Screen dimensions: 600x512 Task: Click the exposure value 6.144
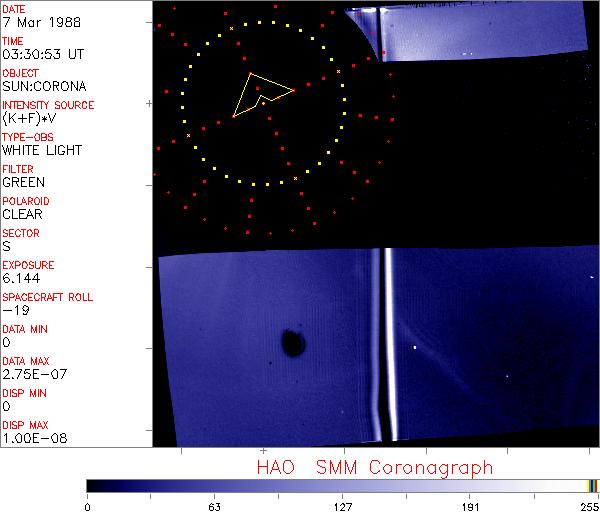coord(21,278)
